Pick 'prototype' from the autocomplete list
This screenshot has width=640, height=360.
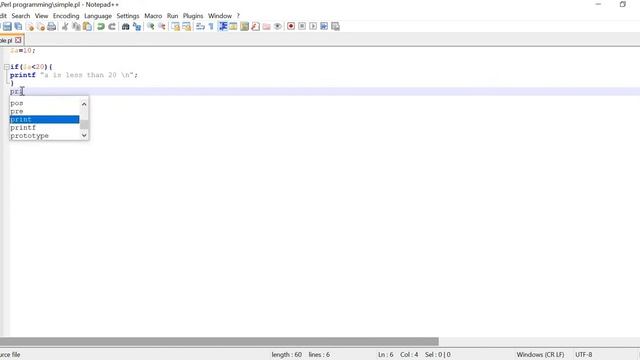point(44,136)
